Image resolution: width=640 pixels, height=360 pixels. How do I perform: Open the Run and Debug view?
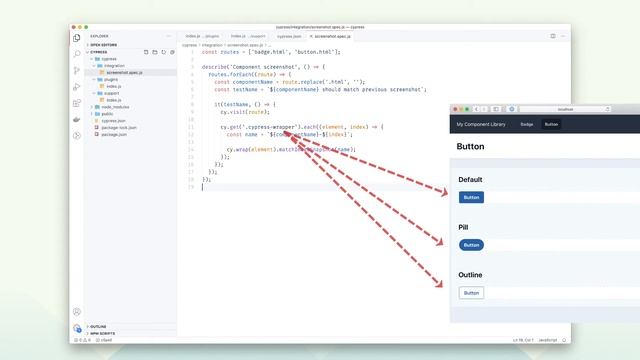[x=77, y=87]
